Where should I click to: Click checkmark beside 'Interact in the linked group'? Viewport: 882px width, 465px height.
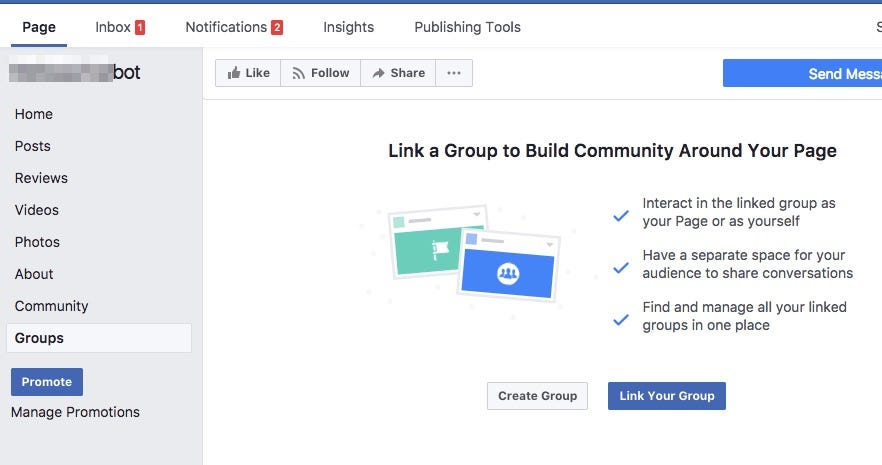pos(621,215)
